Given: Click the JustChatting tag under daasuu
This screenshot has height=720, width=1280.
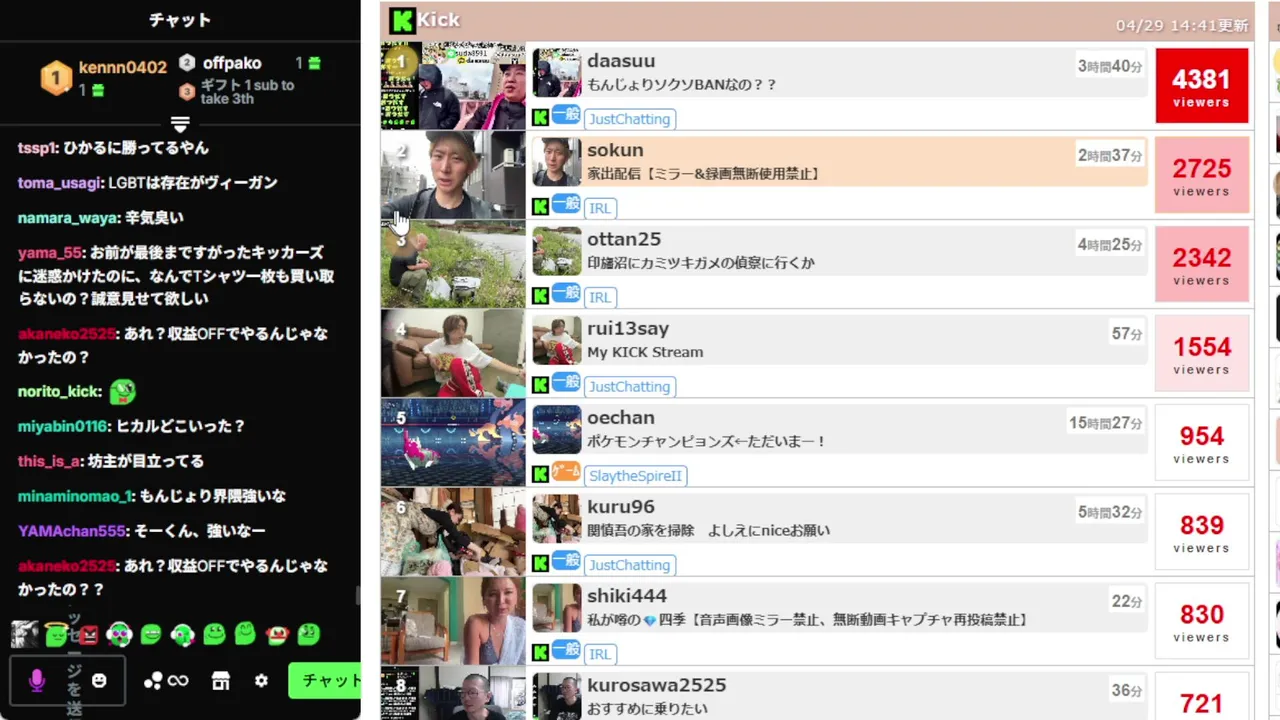Looking at the screenshot, I should (x=630, y=119).
